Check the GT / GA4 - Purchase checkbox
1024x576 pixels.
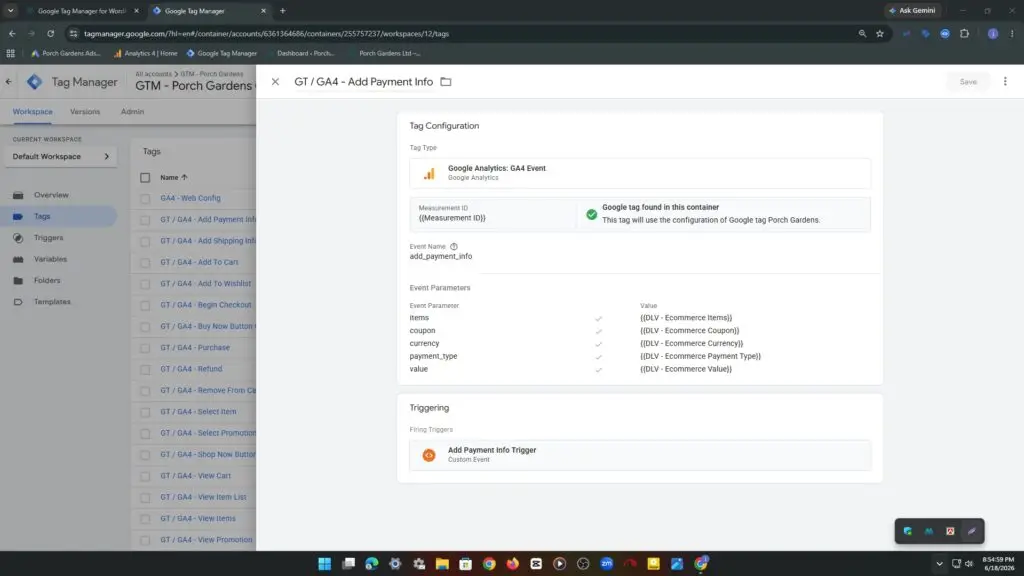(x=145, y=348)
